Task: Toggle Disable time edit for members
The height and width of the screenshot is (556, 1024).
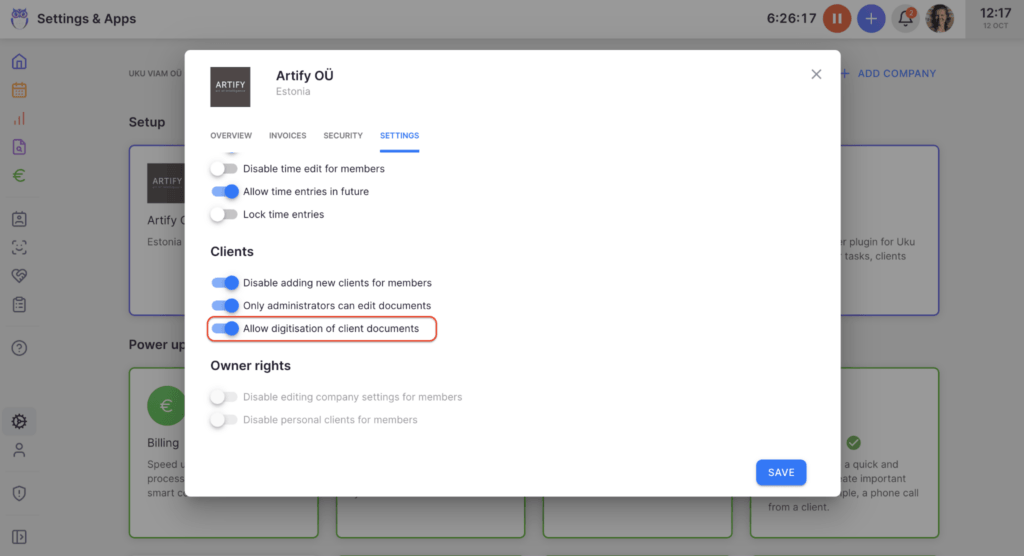Action: (x=224, y=169)
